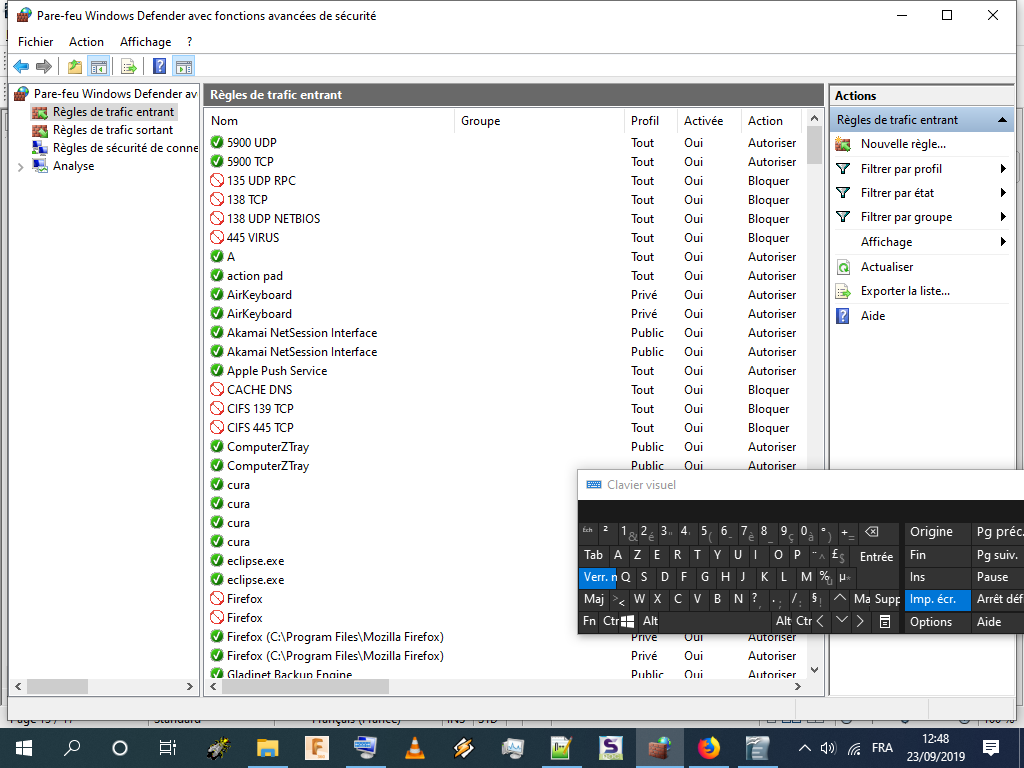Click the funnel icon beside Filtrer par groupe
The image size is (1024, 768).
[x=843, y=217]
